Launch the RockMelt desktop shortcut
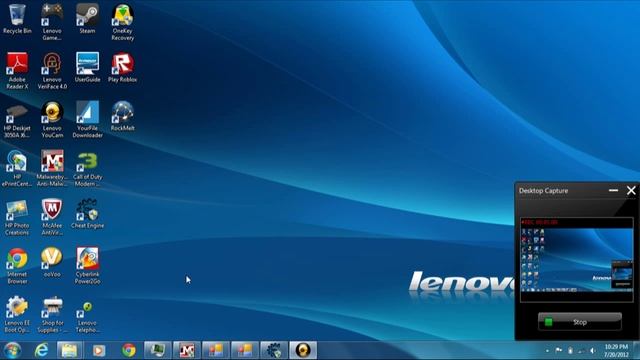Viewport: 640px width, 360px height. 122,116
